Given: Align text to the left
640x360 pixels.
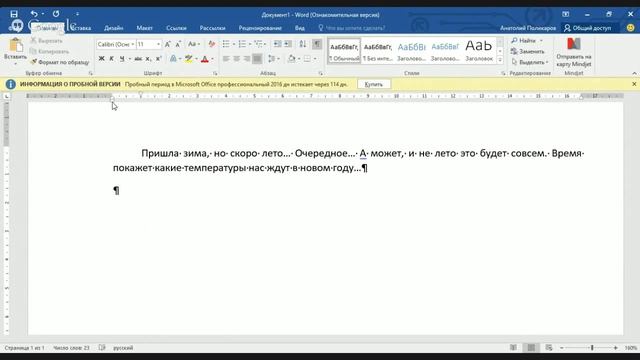Looking at the screenshot, I should [226, 59].
